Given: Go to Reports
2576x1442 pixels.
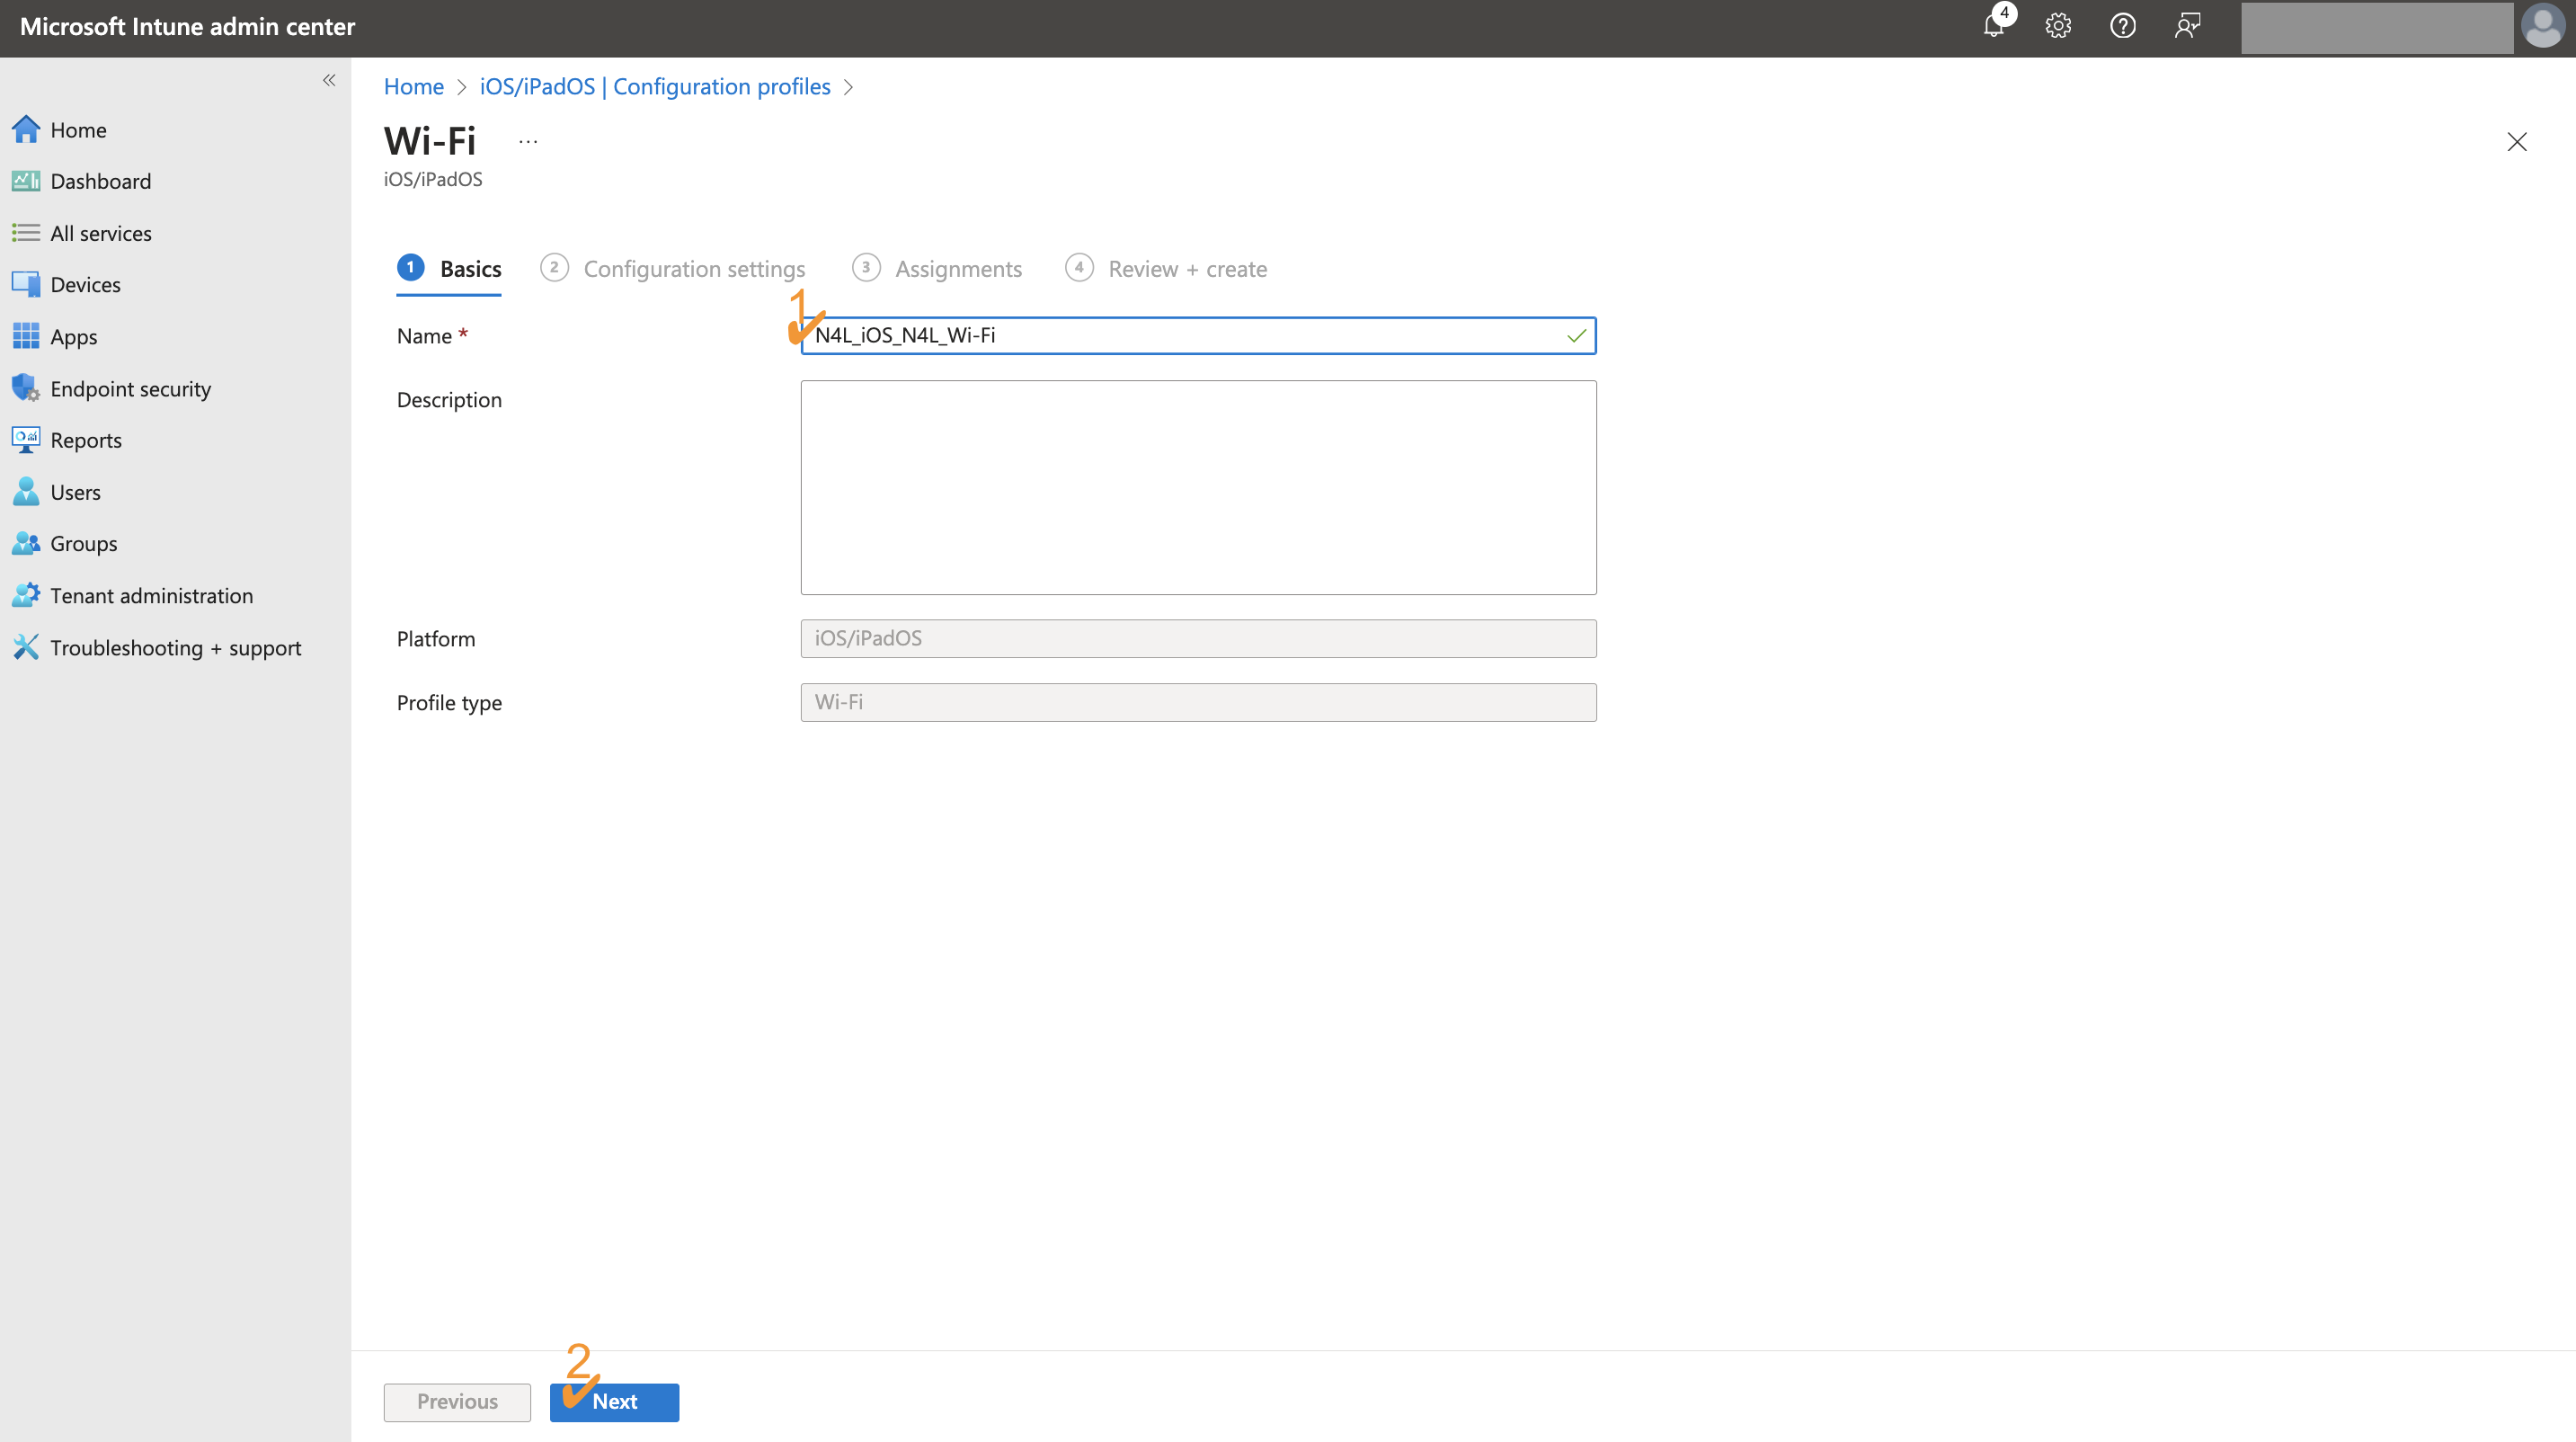Looking at the screenshot, I should click(85, 440).
